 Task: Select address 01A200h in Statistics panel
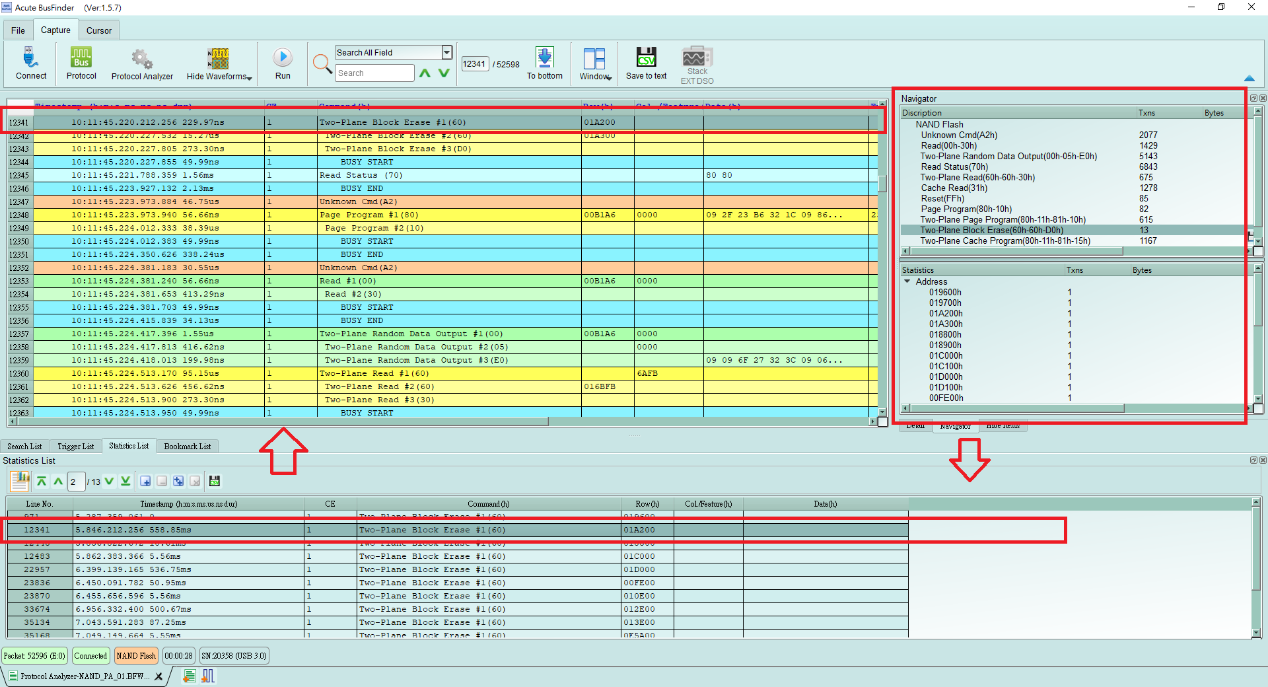pos(945,313)
